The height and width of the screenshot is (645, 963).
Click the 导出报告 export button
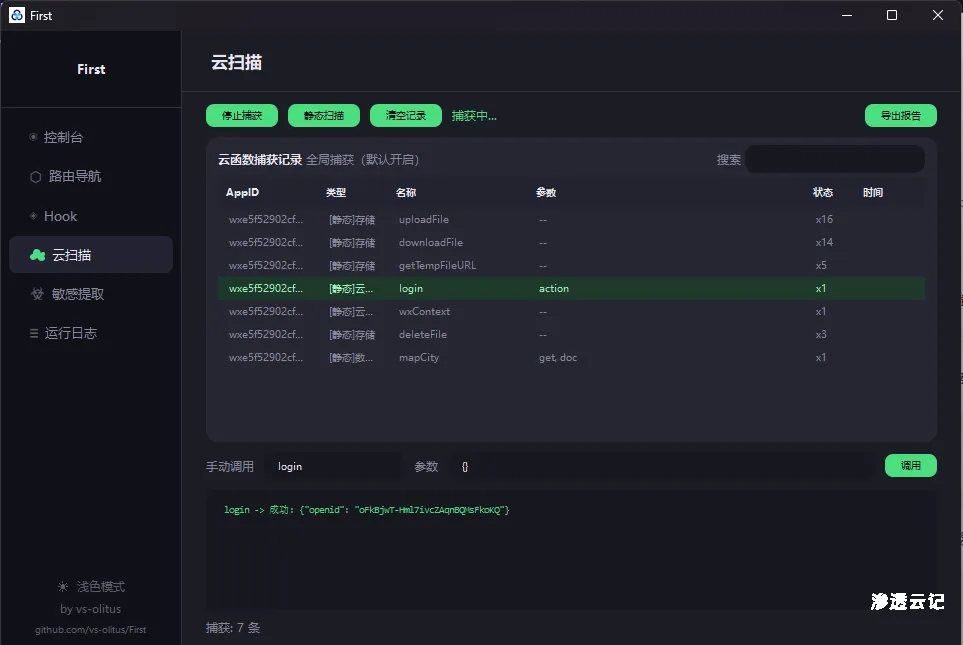coord(899,115)
